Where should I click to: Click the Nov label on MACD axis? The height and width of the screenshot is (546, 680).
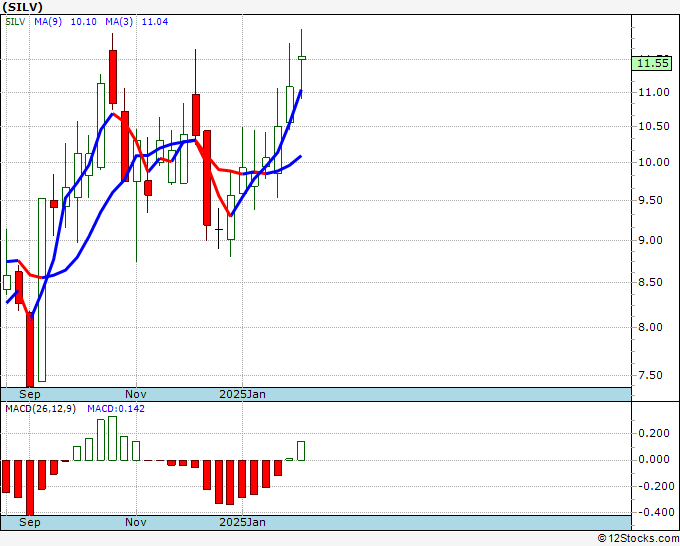click(x=136, y=522)
